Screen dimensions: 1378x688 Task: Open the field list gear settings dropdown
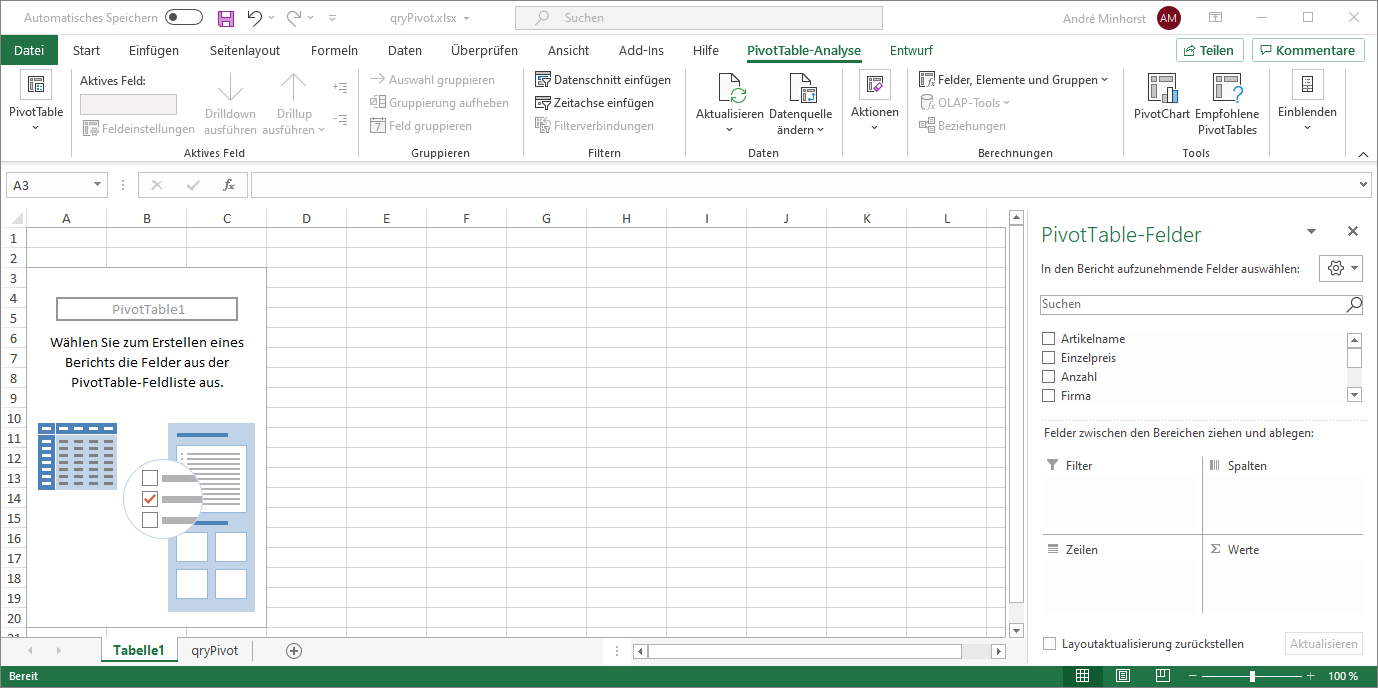(1341, 268)
